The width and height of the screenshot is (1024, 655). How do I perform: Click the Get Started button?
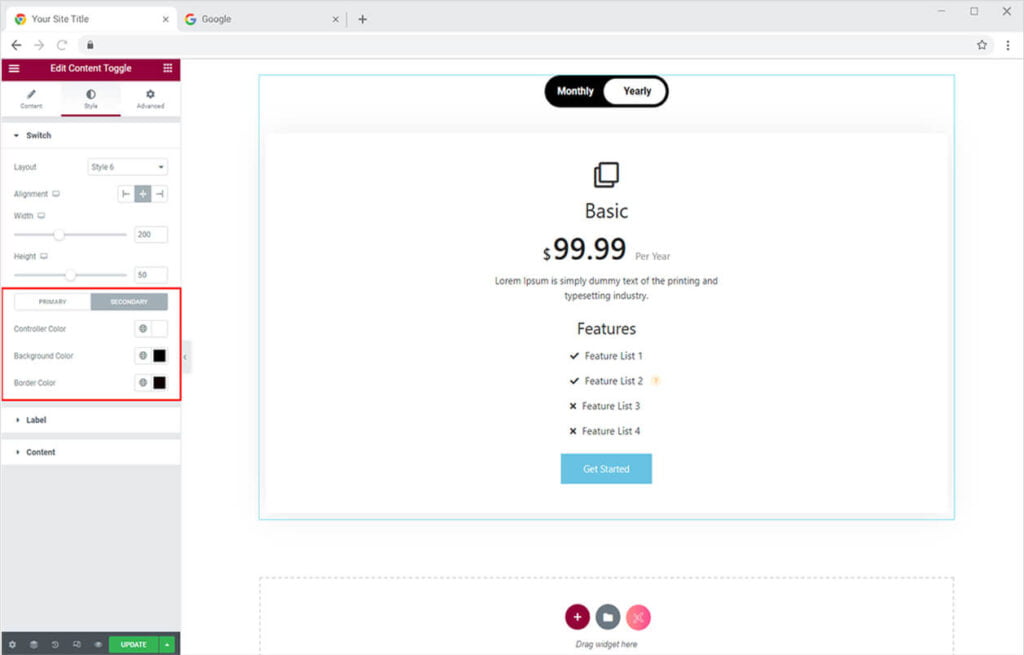pos(606,469)
